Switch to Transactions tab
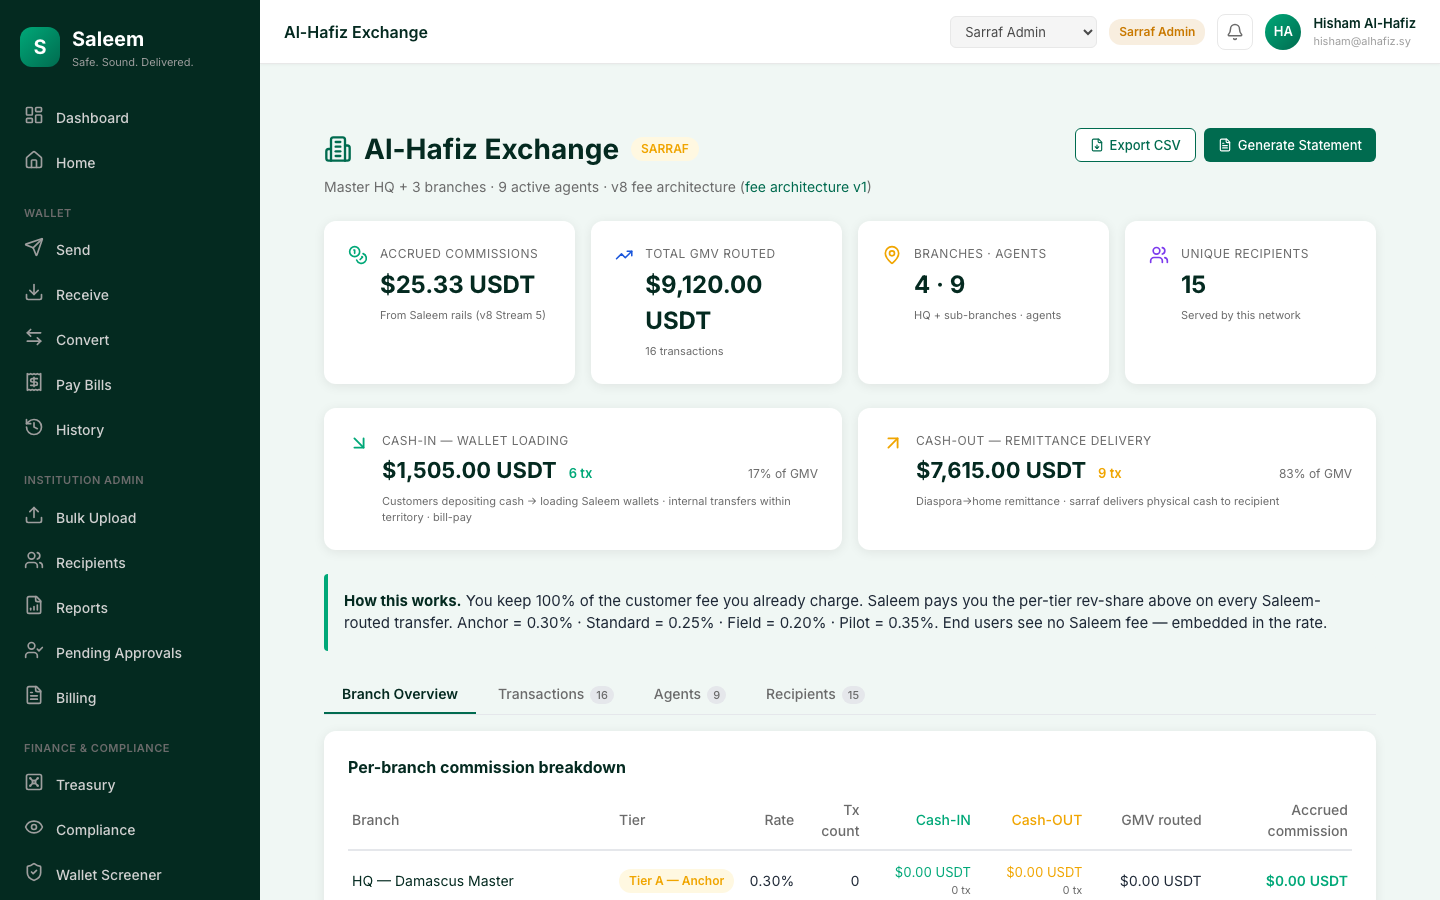The width and height of the screenshot is (1440, 900). tap(556, 694)
